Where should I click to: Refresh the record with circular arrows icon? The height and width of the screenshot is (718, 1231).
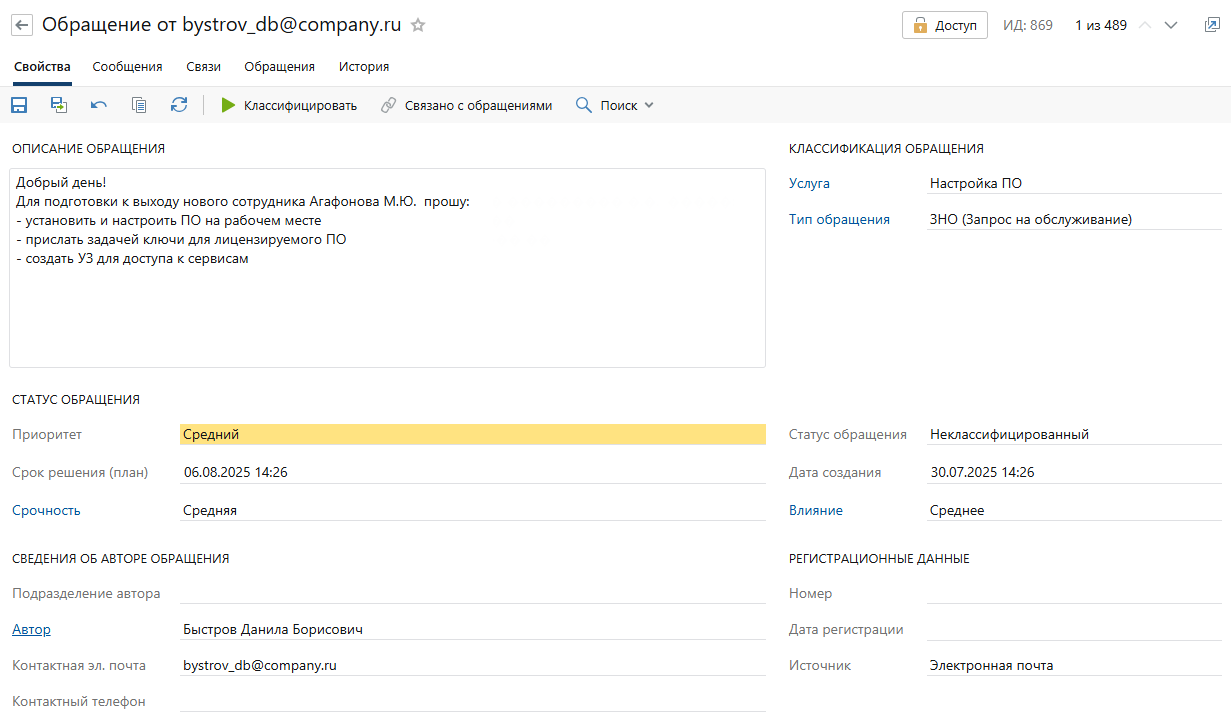coord(179,105)
